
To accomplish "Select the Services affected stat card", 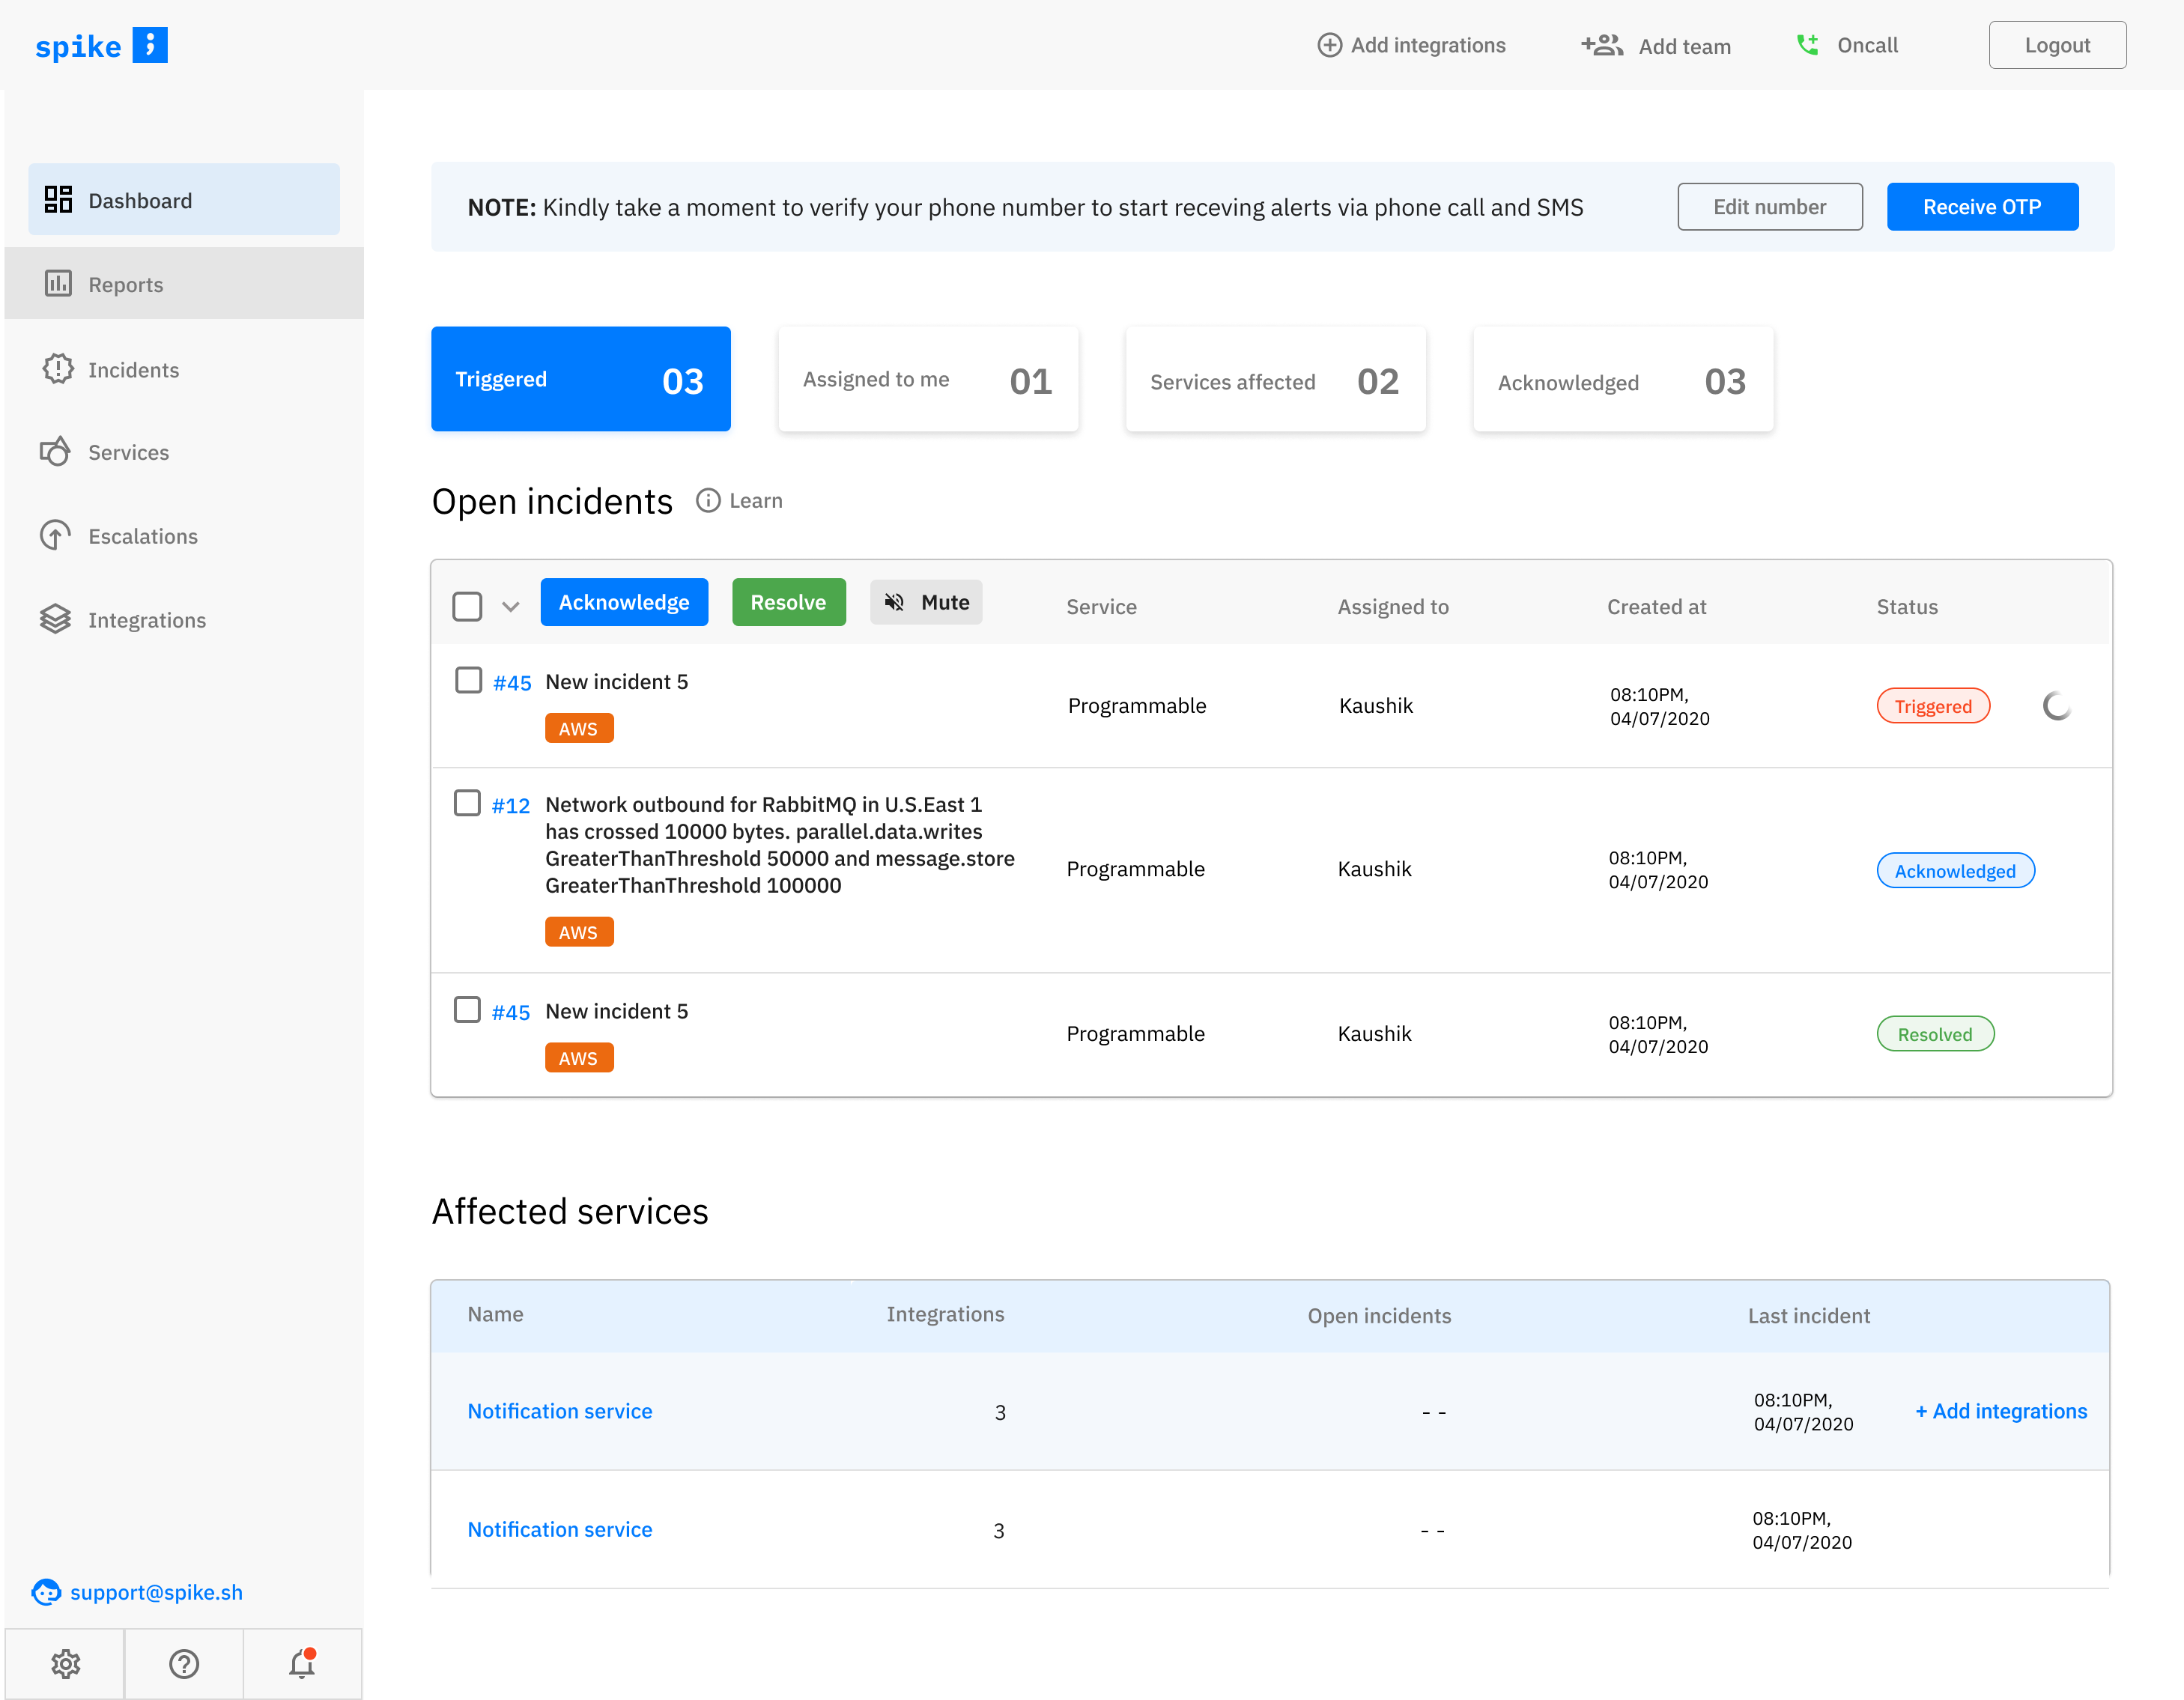I will 1275,380.
